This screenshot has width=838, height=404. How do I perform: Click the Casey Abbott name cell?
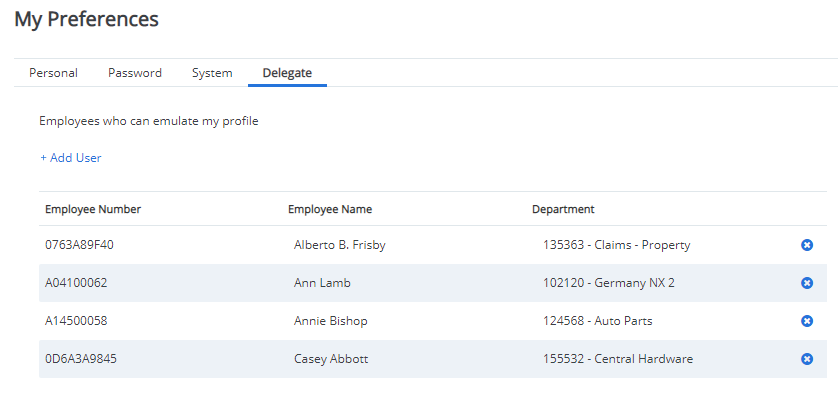(x=331, y=359)
